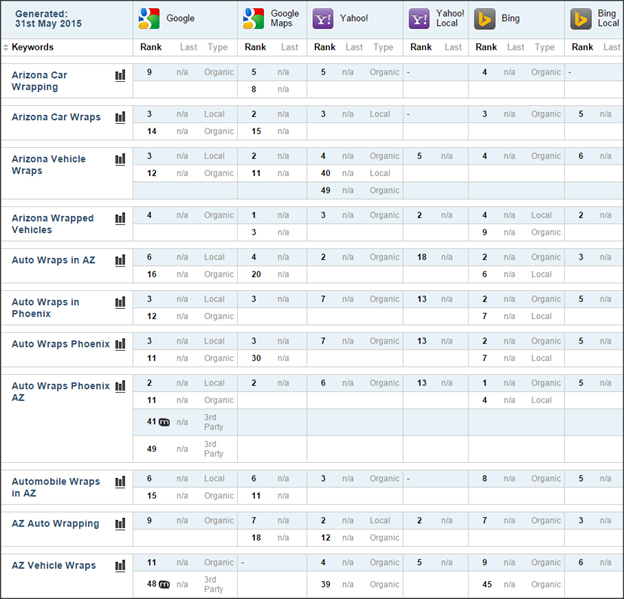The image size is (624, 599).
Task: Open chart icon for Arizona Car Wrapping
Action: point(121,75)
